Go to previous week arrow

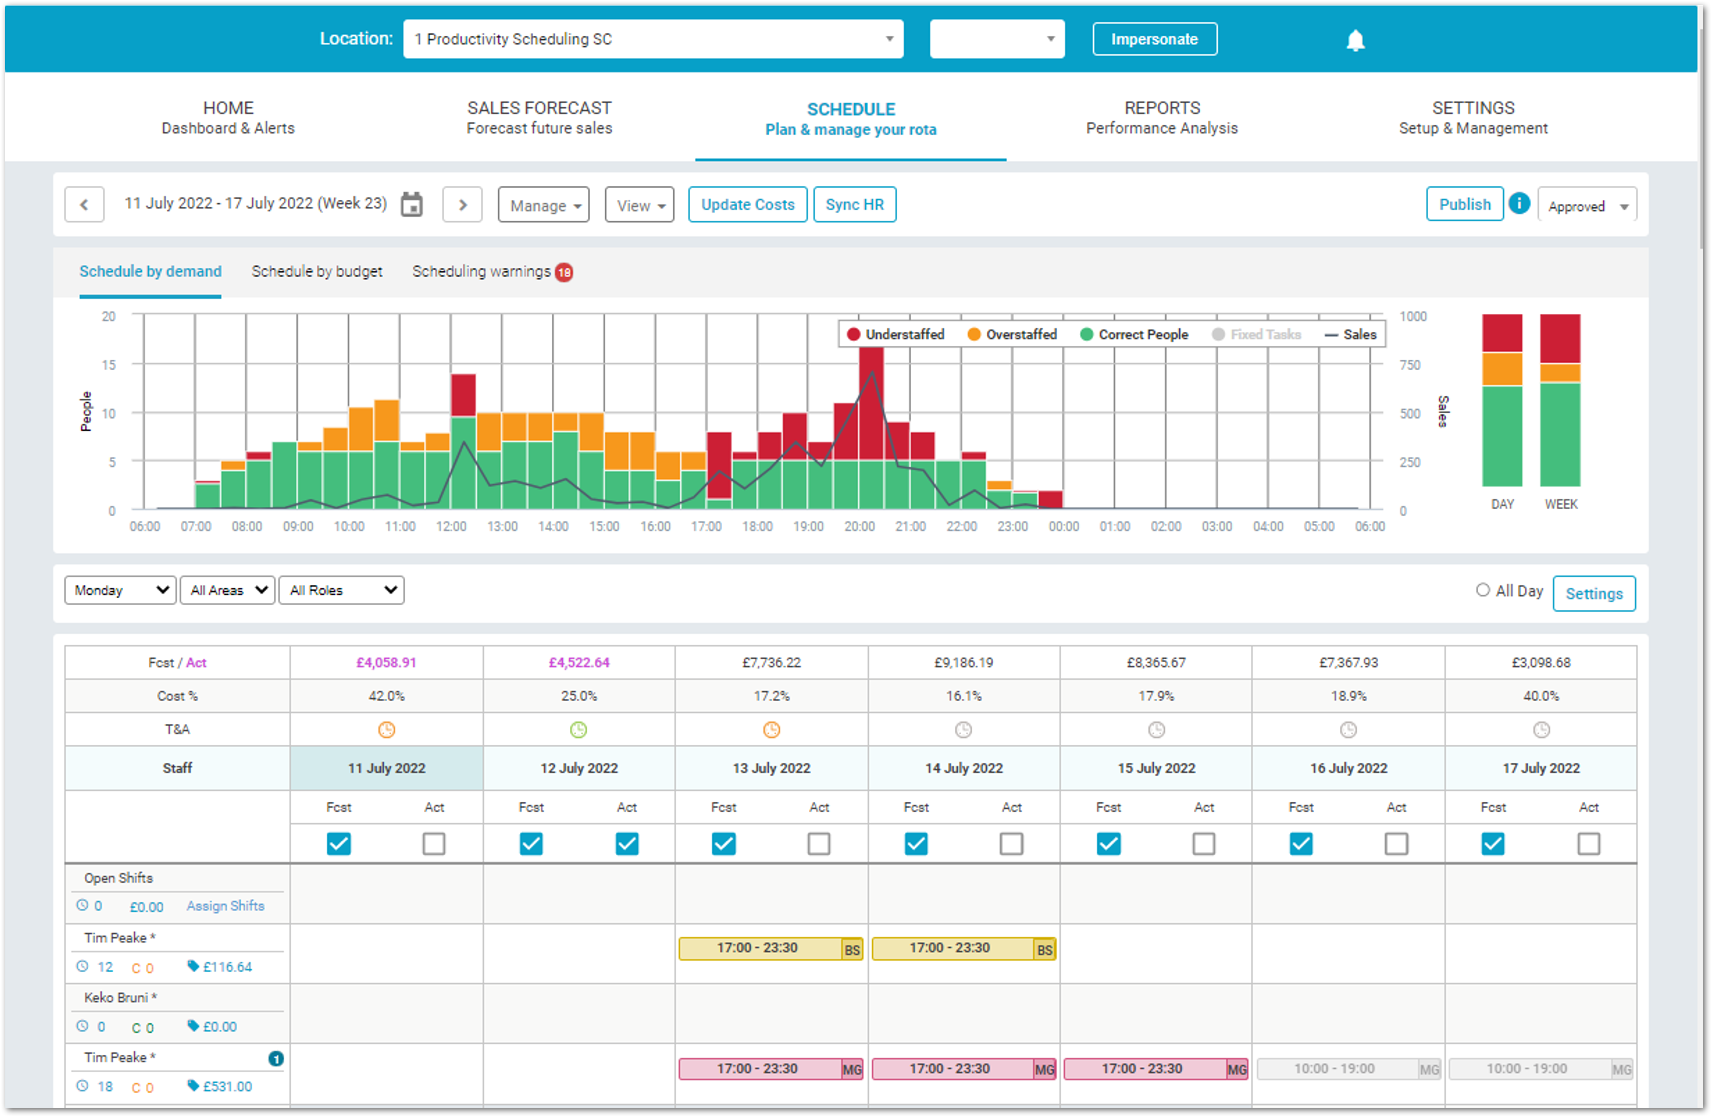(x=84, y=205)
